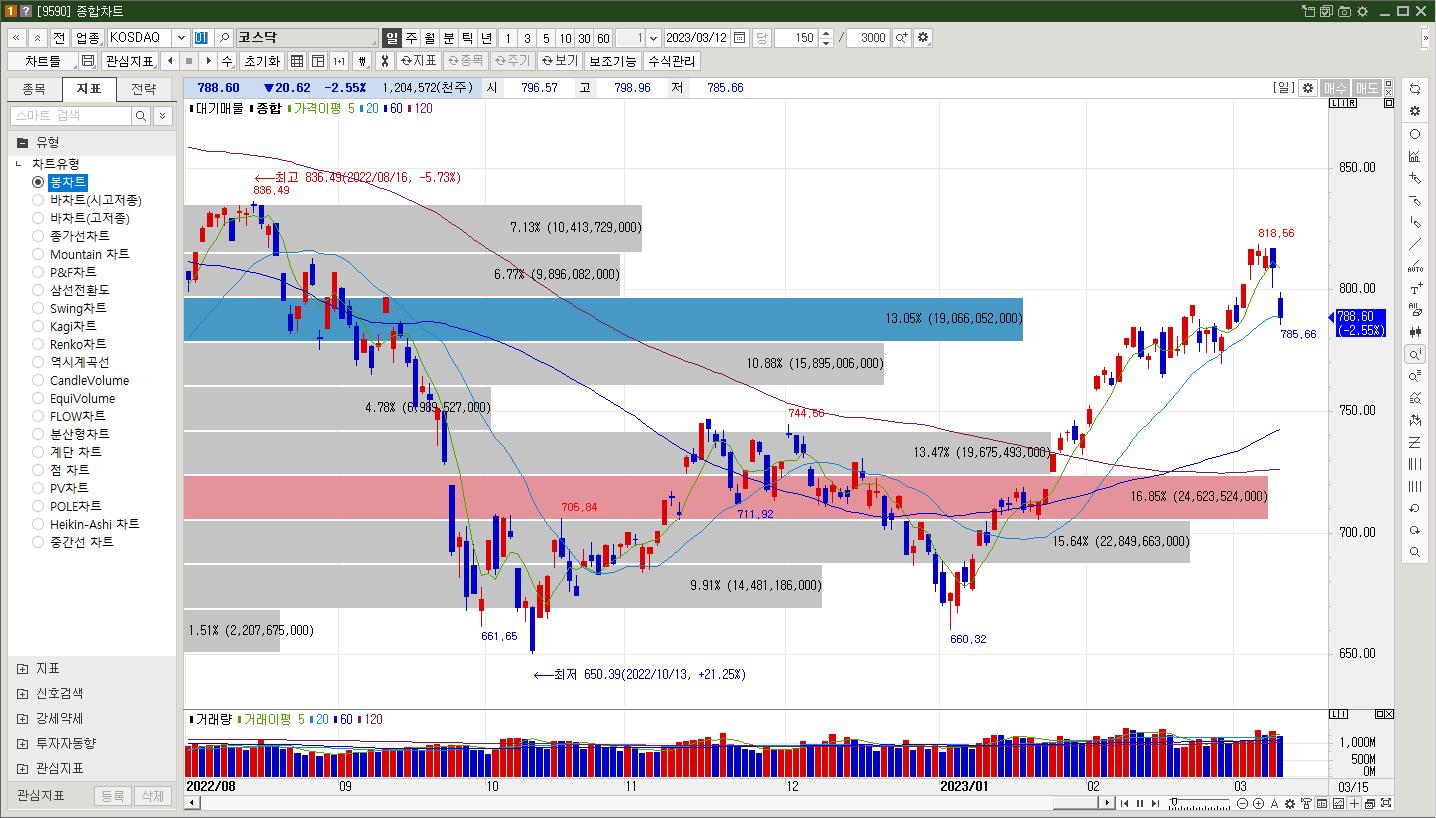Viewport: 1436px width, 818px height.
Task: Expand the 신호검색 section
Action: pyautogui.click(x=23, y=693)
